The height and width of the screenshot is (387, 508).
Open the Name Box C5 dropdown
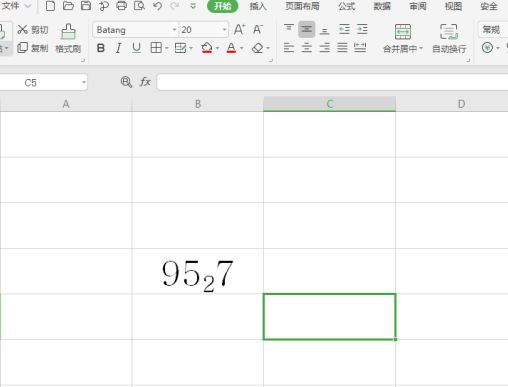click(84, 82)
